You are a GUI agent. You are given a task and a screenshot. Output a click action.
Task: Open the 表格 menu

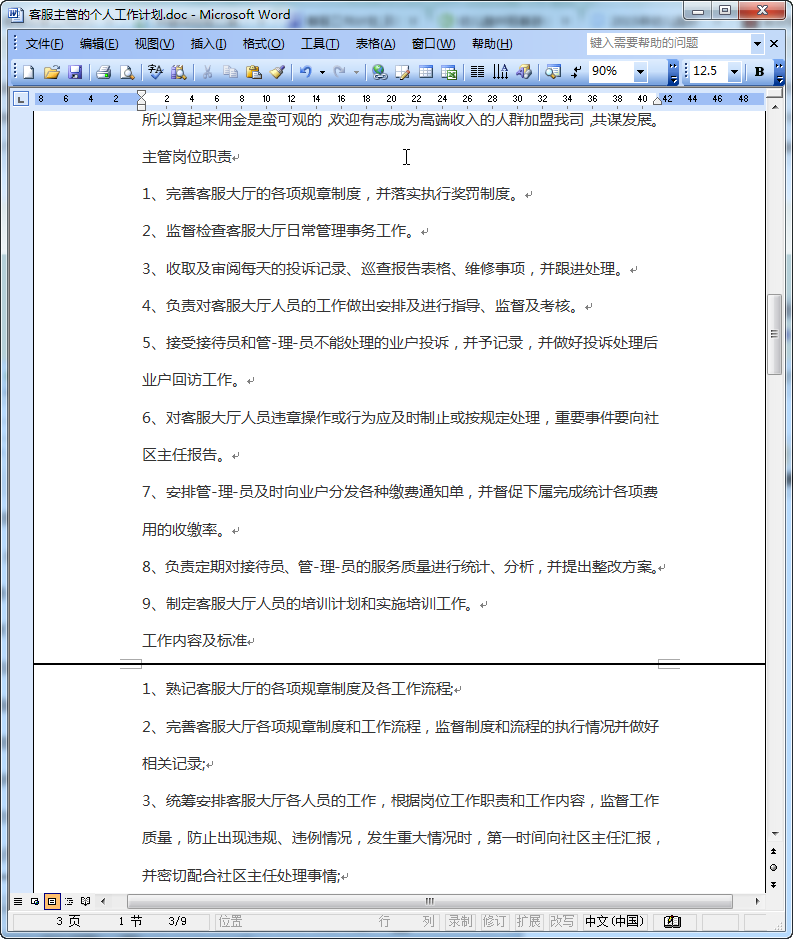click(375, 44)
